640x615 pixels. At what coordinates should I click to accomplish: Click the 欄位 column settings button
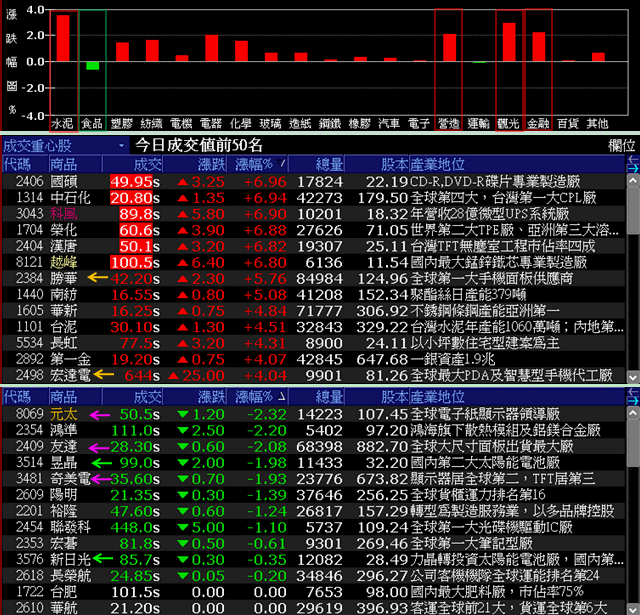[621, 145]
